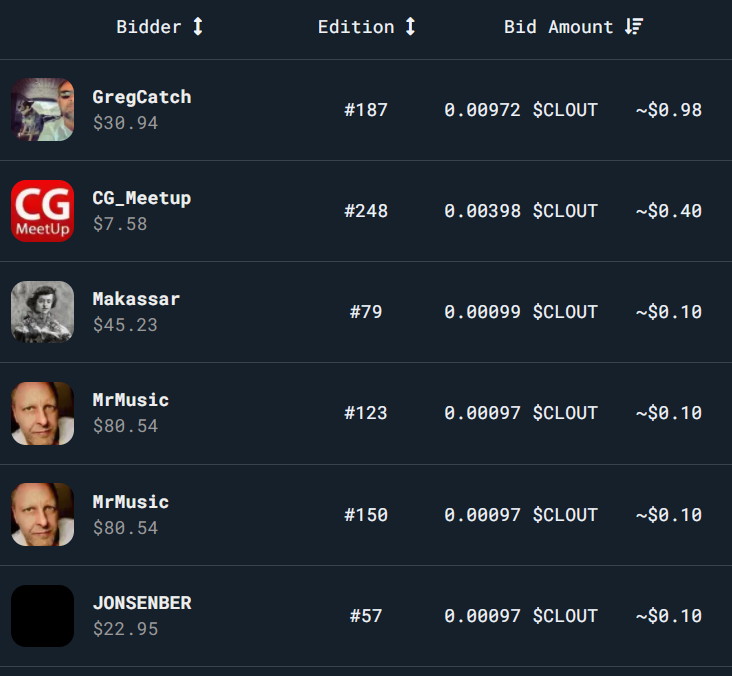Image resolution: width=732 pixels, height=676 pixels.
Task: Sort by Bidder using arrow icon
Action: [198, 26]
